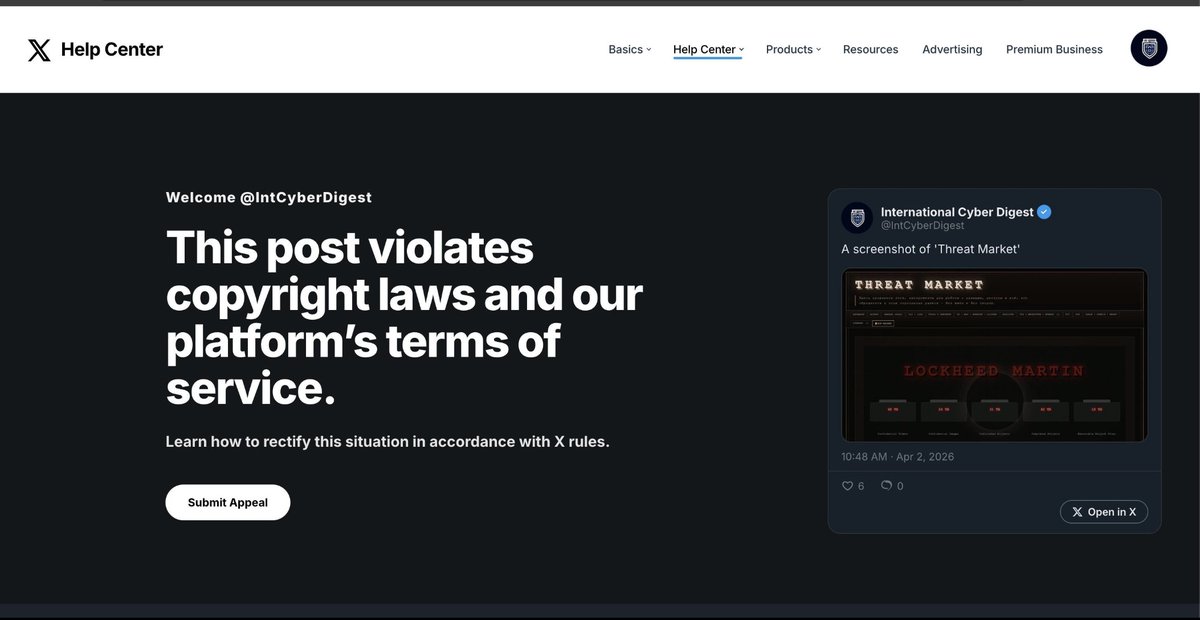Click the text A screenshot of 'Threat Market'
Screen dimensions: 1200x620
pos(930,249)
